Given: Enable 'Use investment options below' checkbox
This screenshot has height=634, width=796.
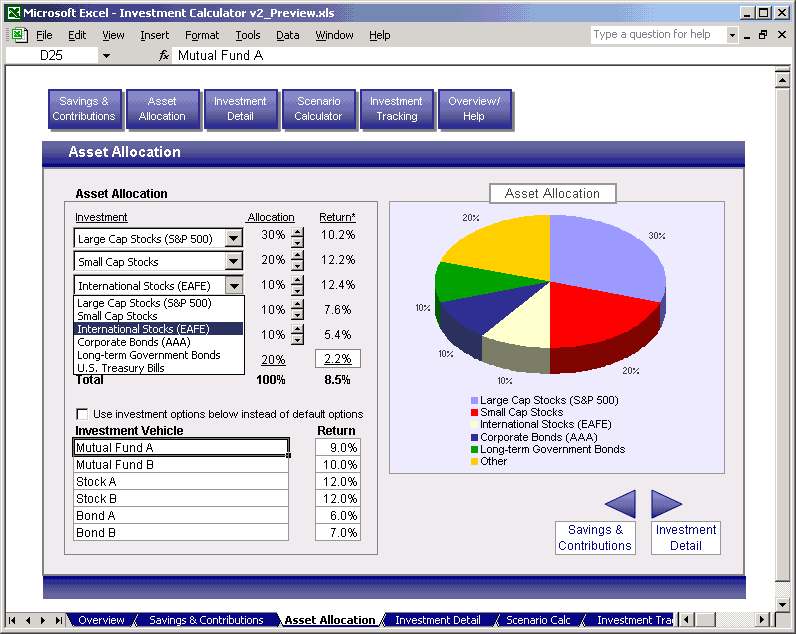Looking at the screenshot, I should click(x=82, y=414).
